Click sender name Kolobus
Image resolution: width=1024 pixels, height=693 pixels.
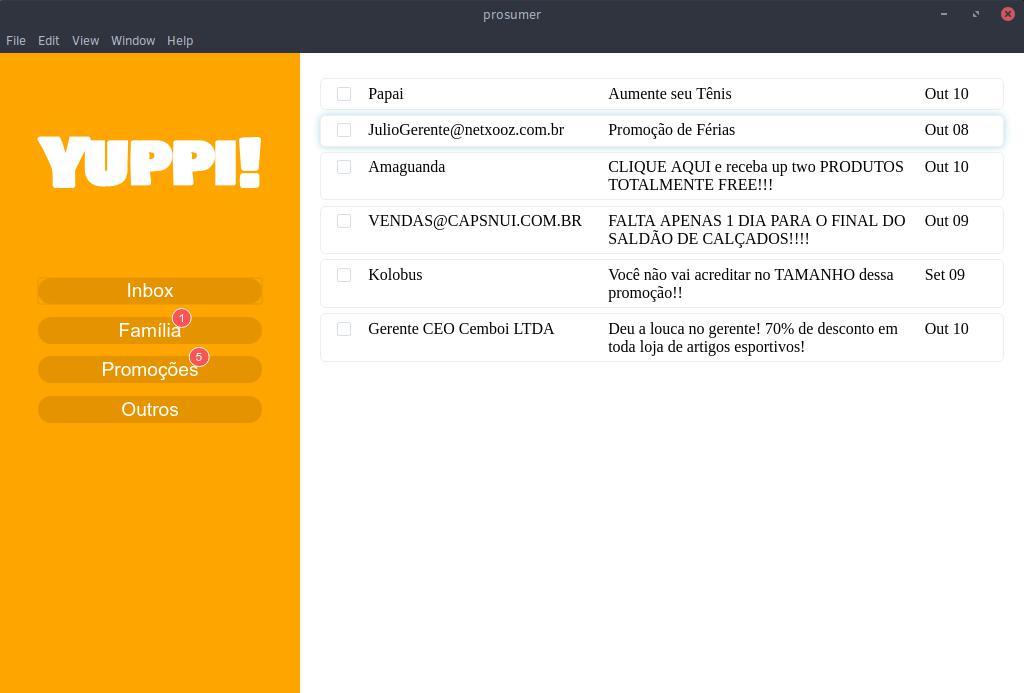pos(395,275)
